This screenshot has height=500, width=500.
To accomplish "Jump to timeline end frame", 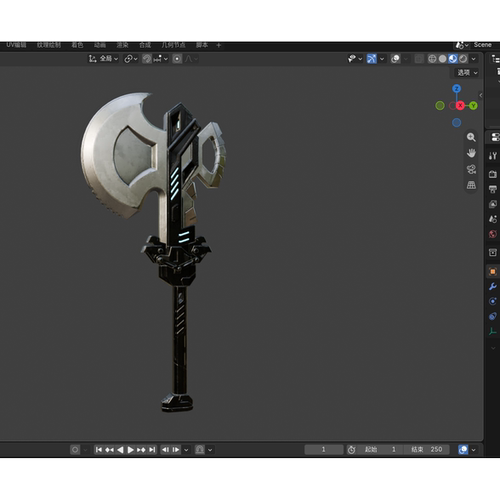I will [x=152, y=450].
